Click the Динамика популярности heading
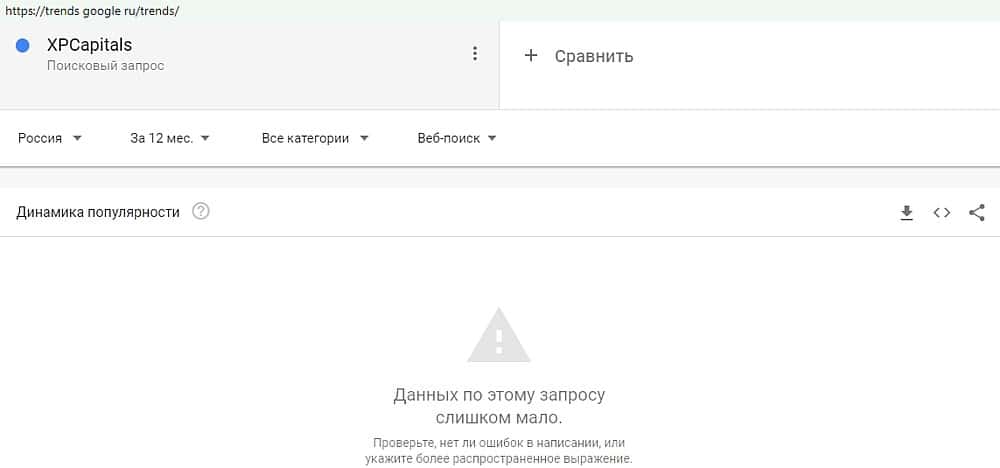Viewport: 1000px width, 468px height. pos(98,212)
